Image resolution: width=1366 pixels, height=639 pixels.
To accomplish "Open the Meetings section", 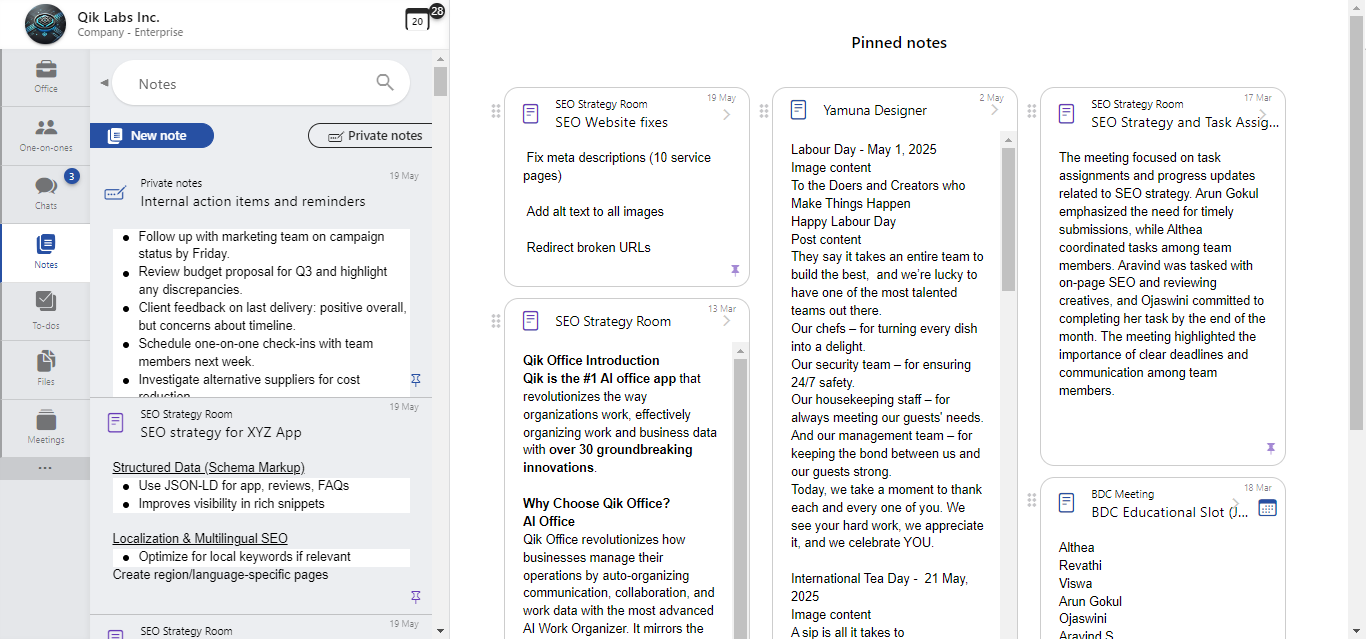I will point(46,427).
